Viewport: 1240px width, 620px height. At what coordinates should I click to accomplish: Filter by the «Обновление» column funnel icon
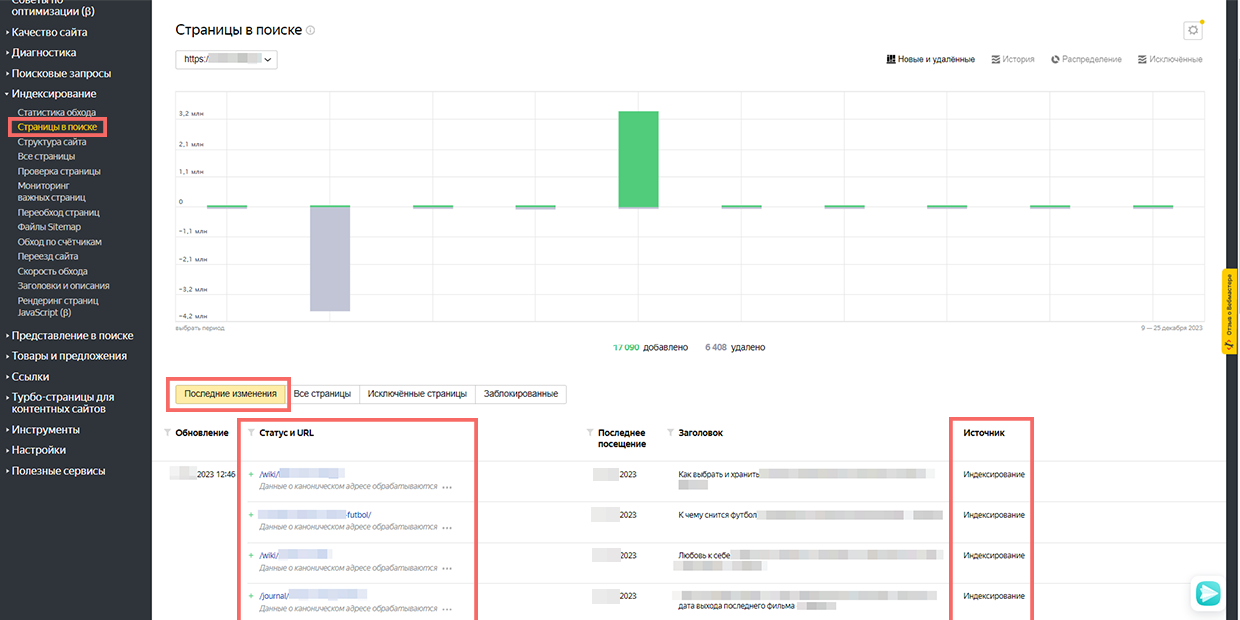tap(167, 433)
